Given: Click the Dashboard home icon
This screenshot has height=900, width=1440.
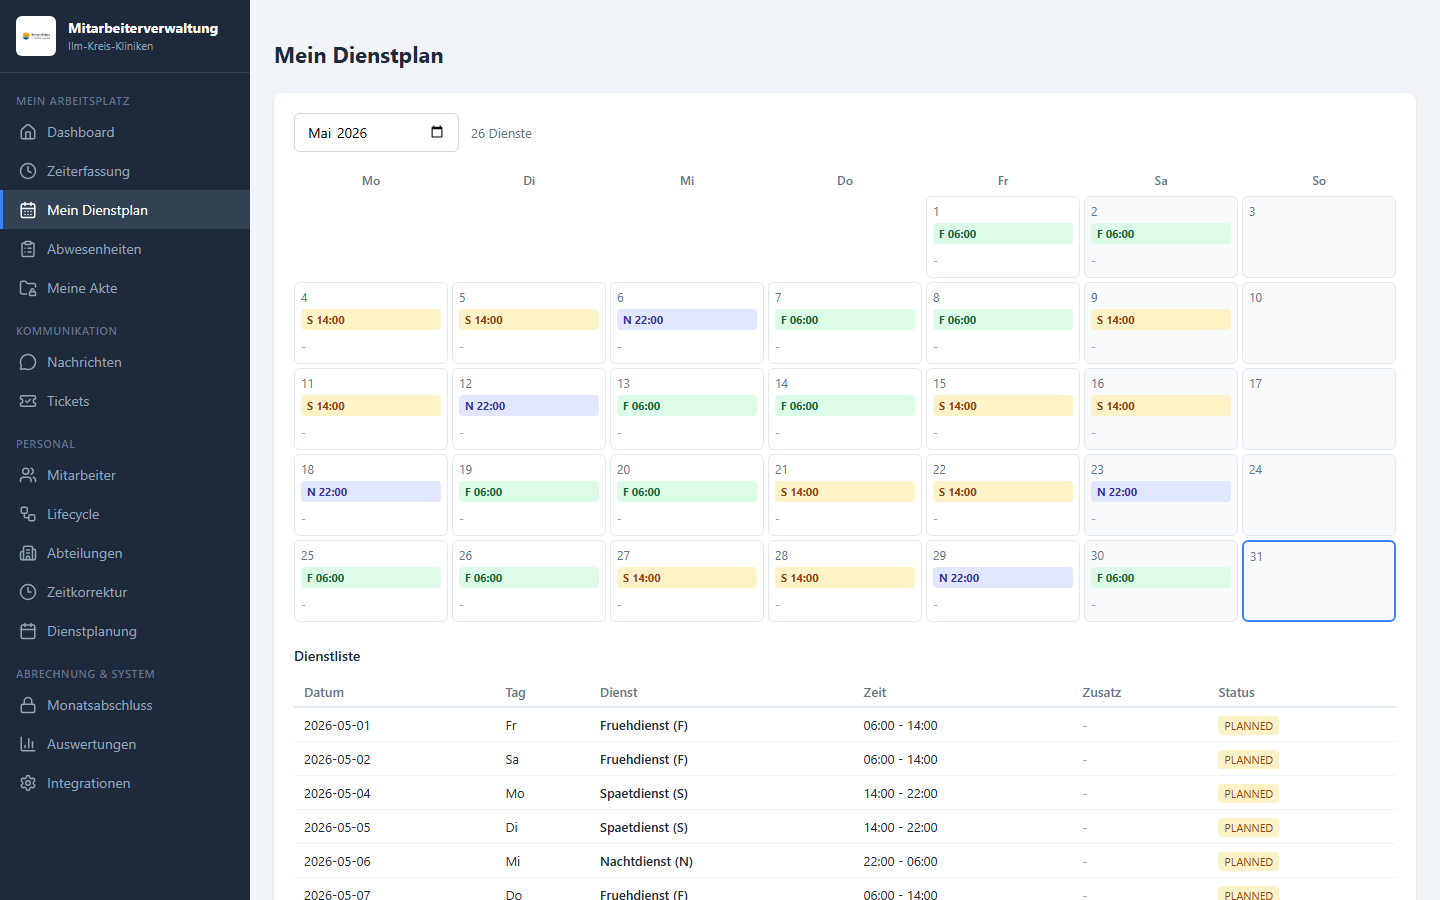Looking at the screenshot, I should tap(28, 132).
